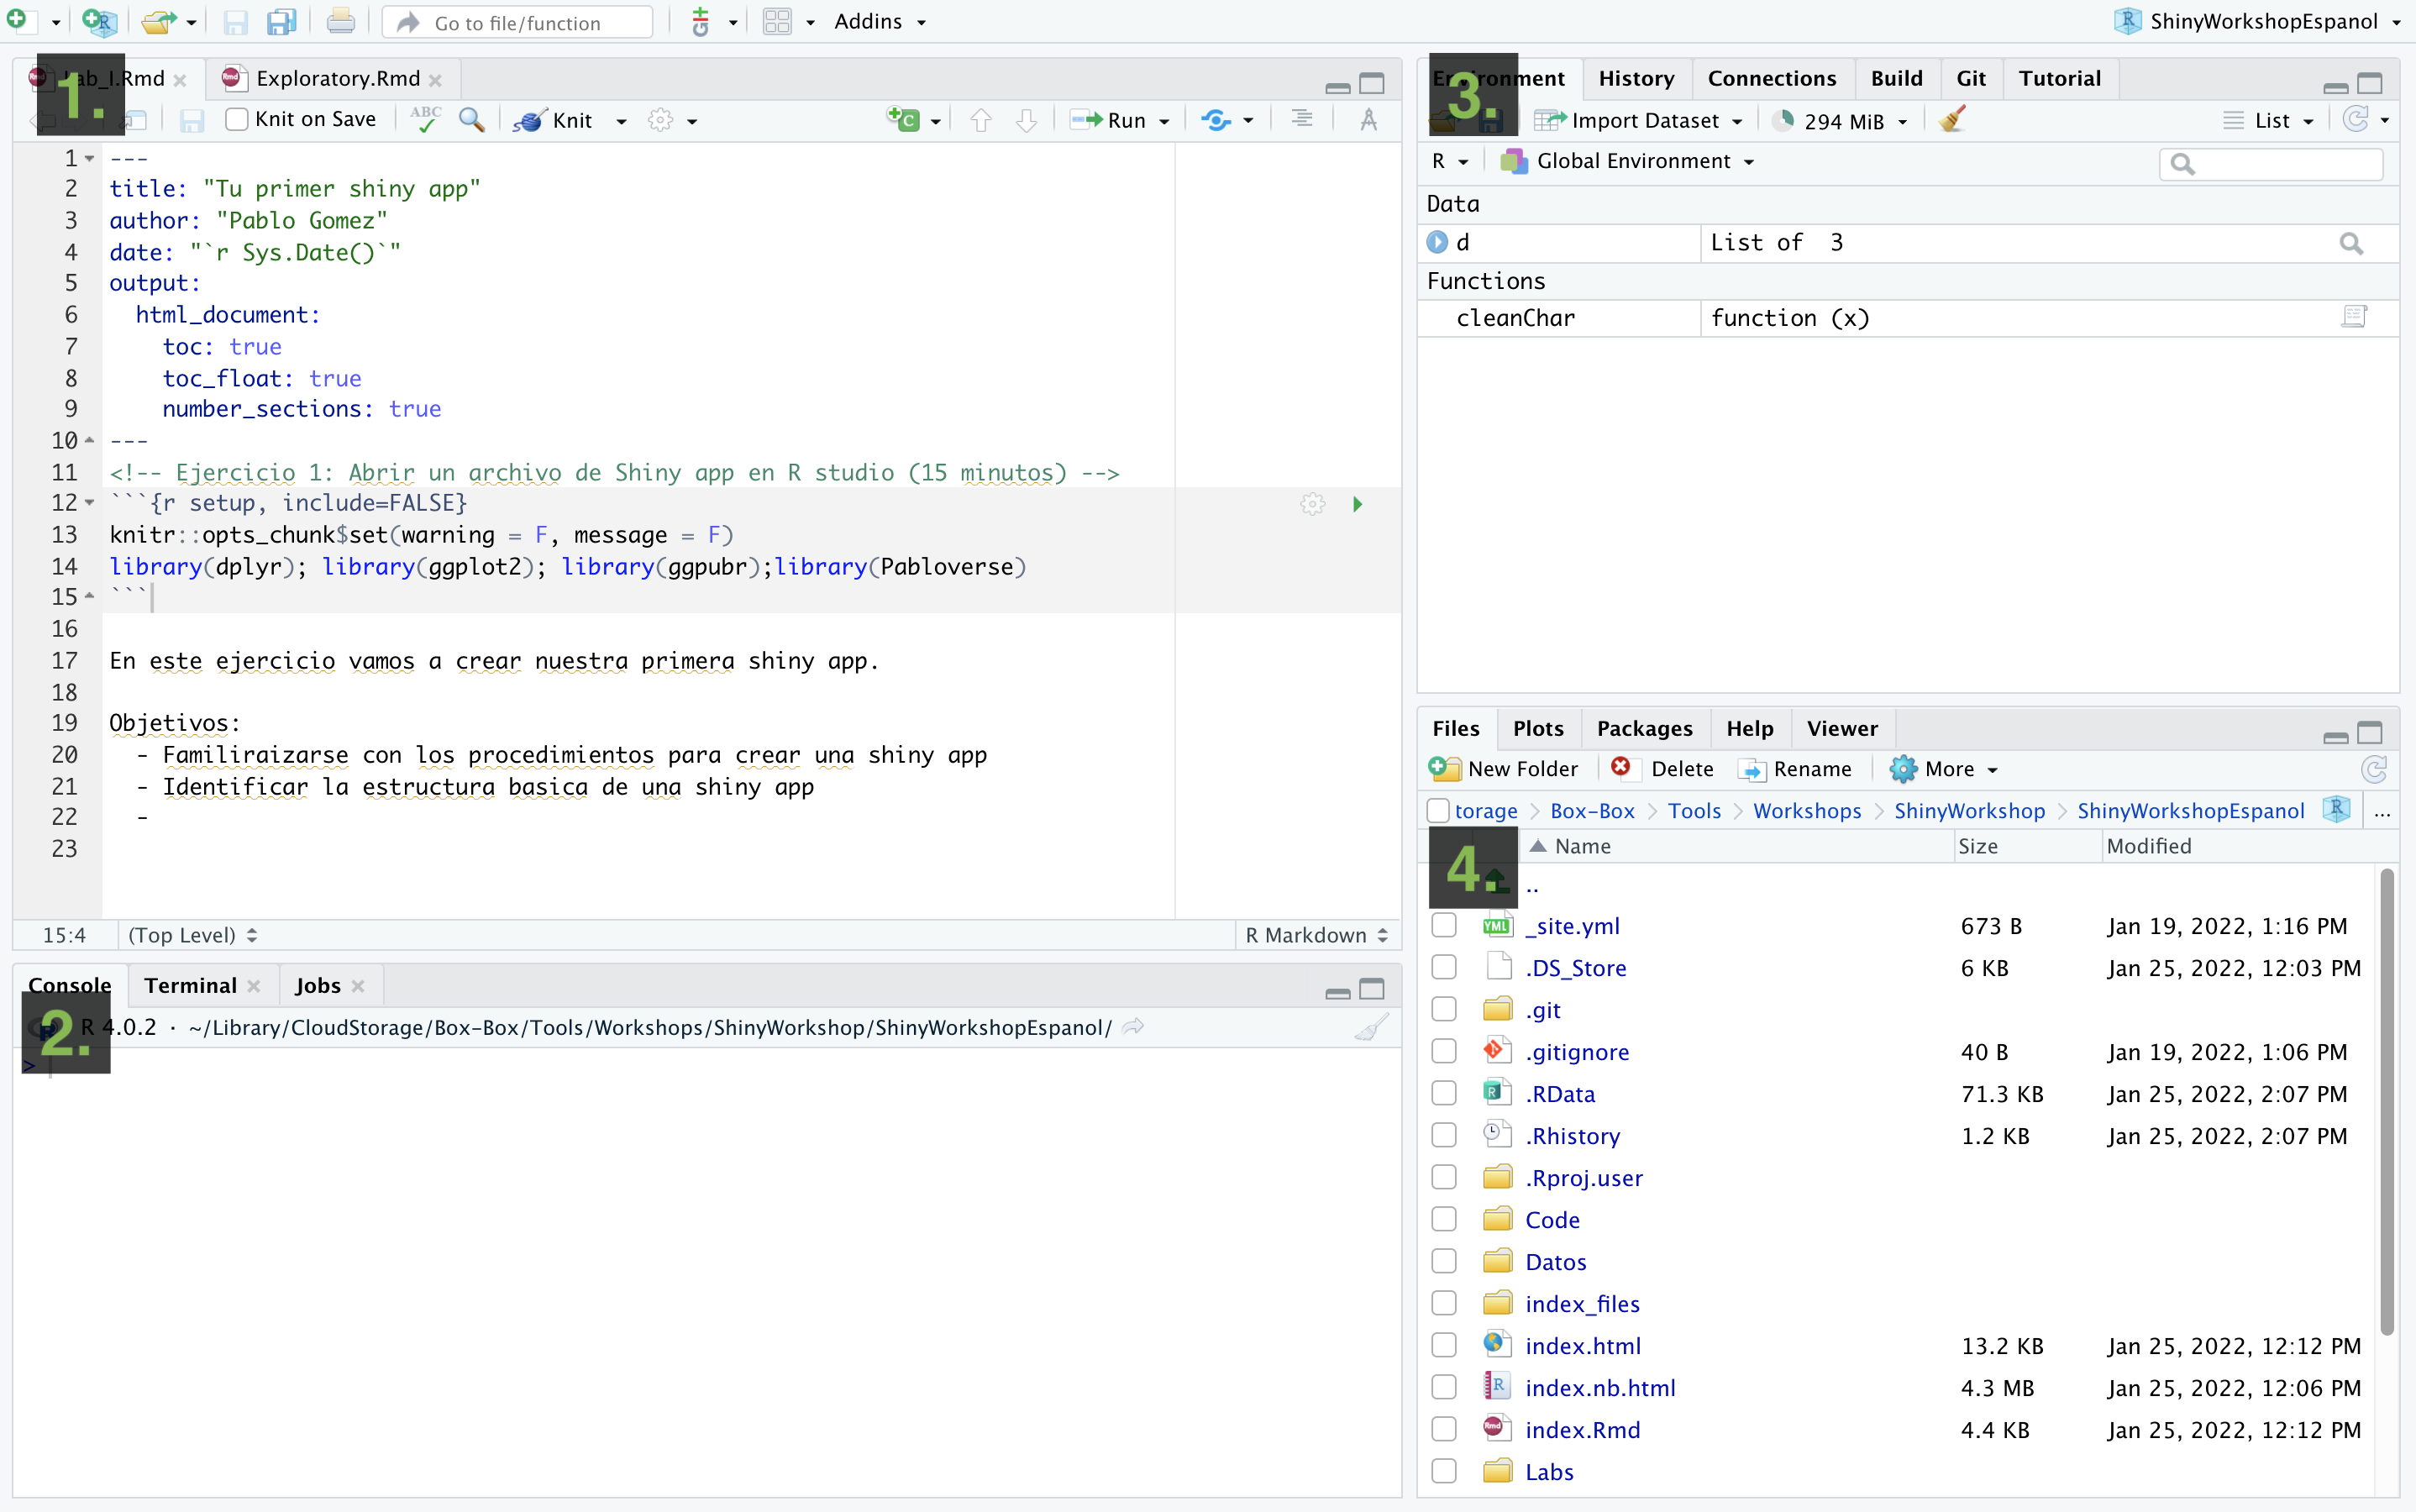2416x1512 pixels.
Task: Check the _site.yml file checkbox
Action: 1444,925
